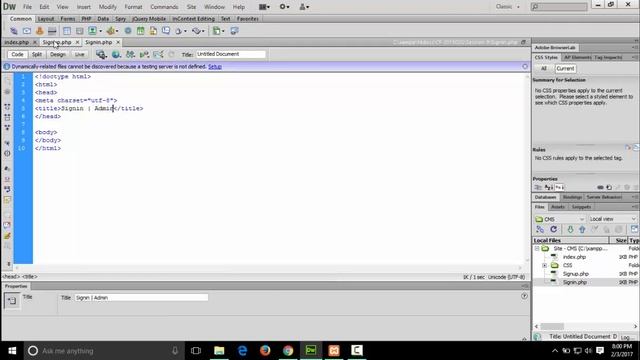640x360 pixels.
Task: Click the Insert Div Tag icon
Action: pyautogui.click(x=80, y=31)
